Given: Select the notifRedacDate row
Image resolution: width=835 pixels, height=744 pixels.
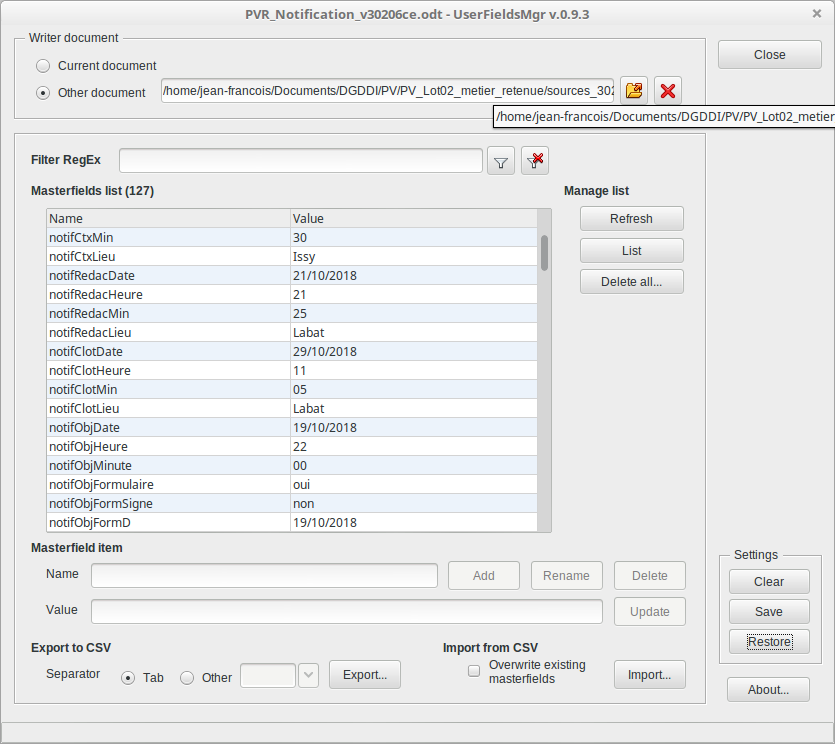Looking at the screenshot, I should coord(292,275).
